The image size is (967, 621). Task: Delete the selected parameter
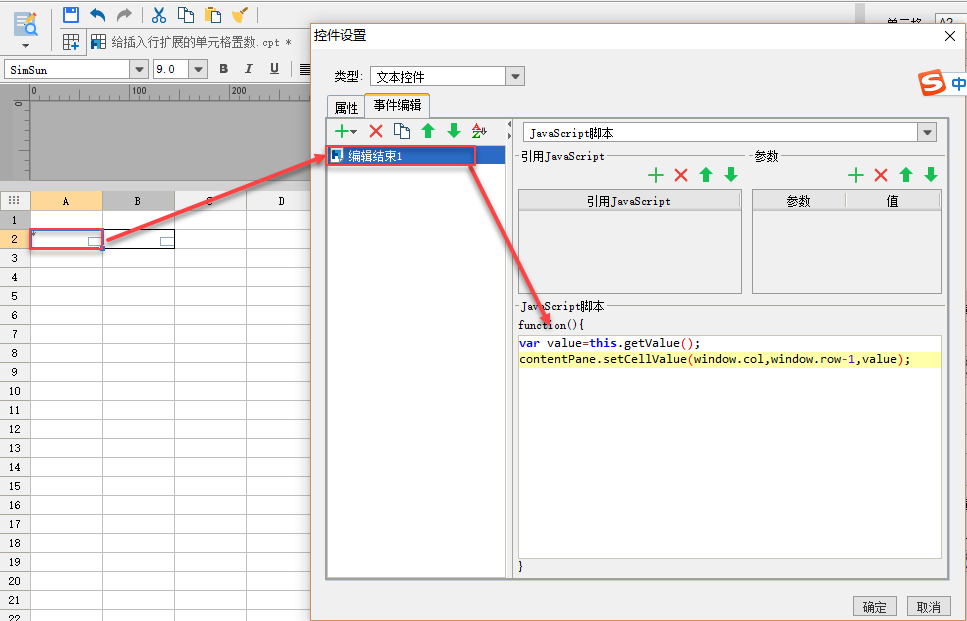click(881, 175)
